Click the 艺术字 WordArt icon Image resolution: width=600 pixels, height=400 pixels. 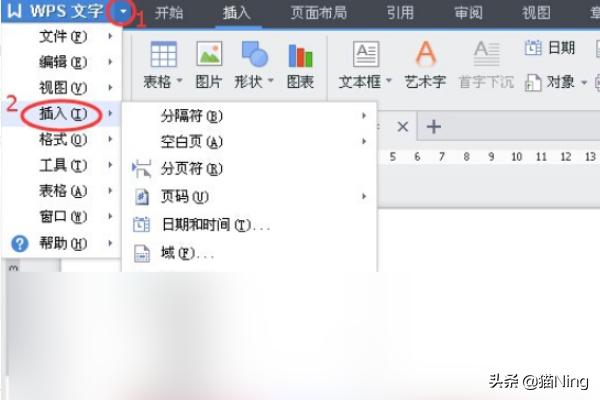[x=426, y=54]
